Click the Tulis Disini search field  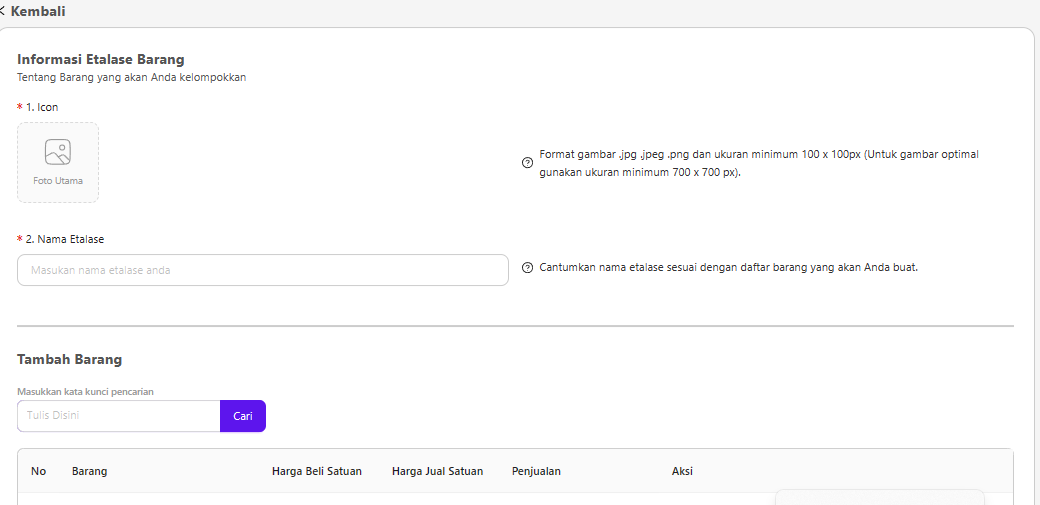tap(119, 416)
